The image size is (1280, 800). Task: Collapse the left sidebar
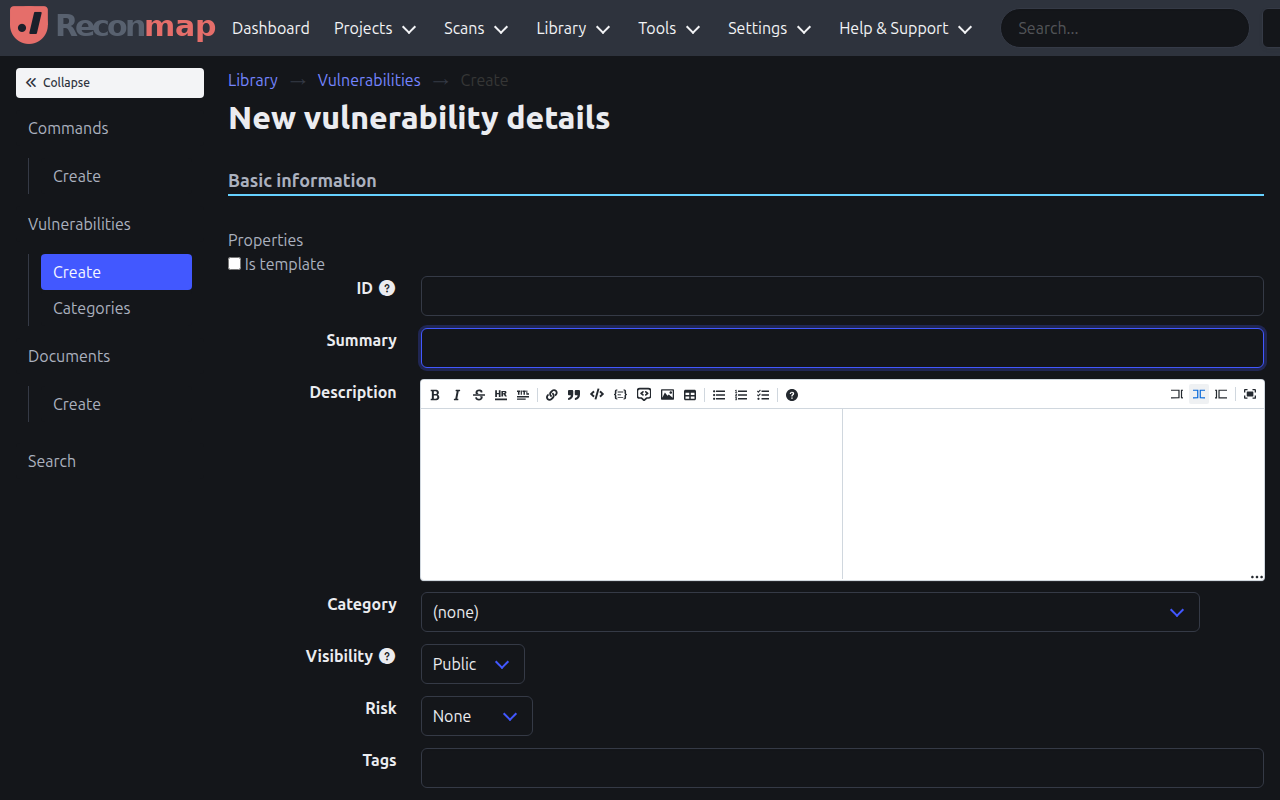(x=109, y=82)
